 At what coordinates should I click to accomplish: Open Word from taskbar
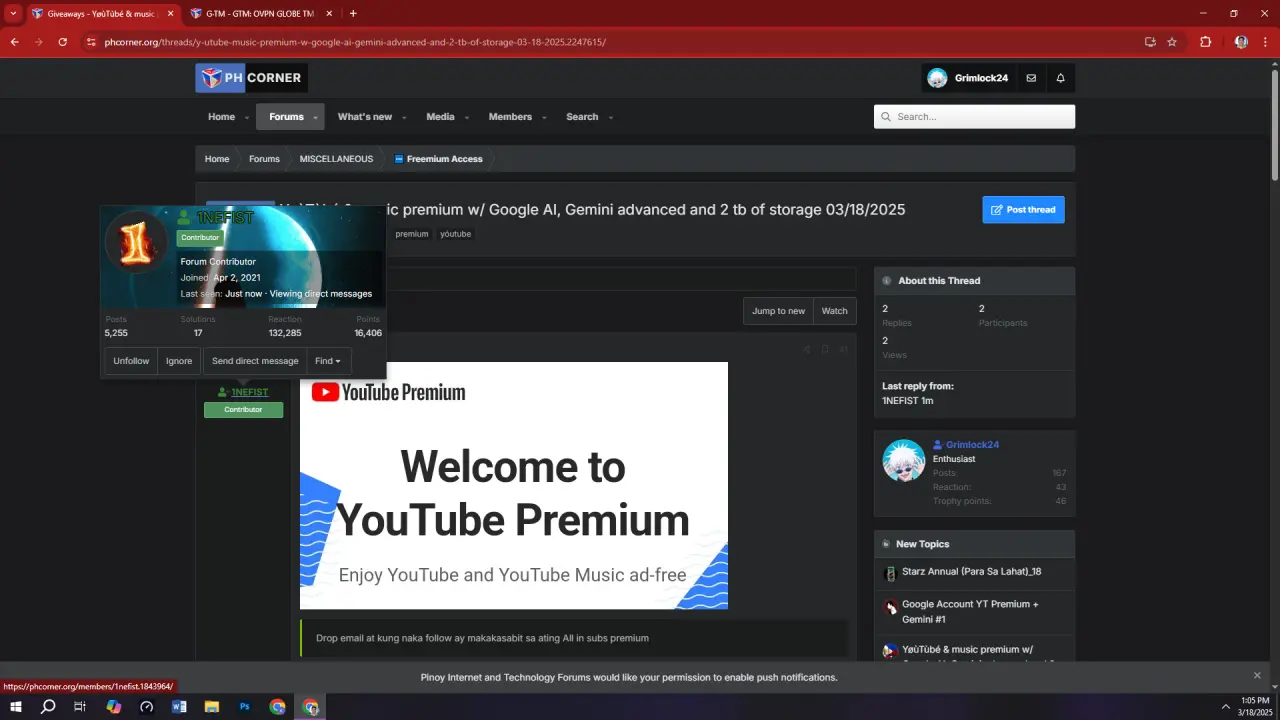click(179, 706)
